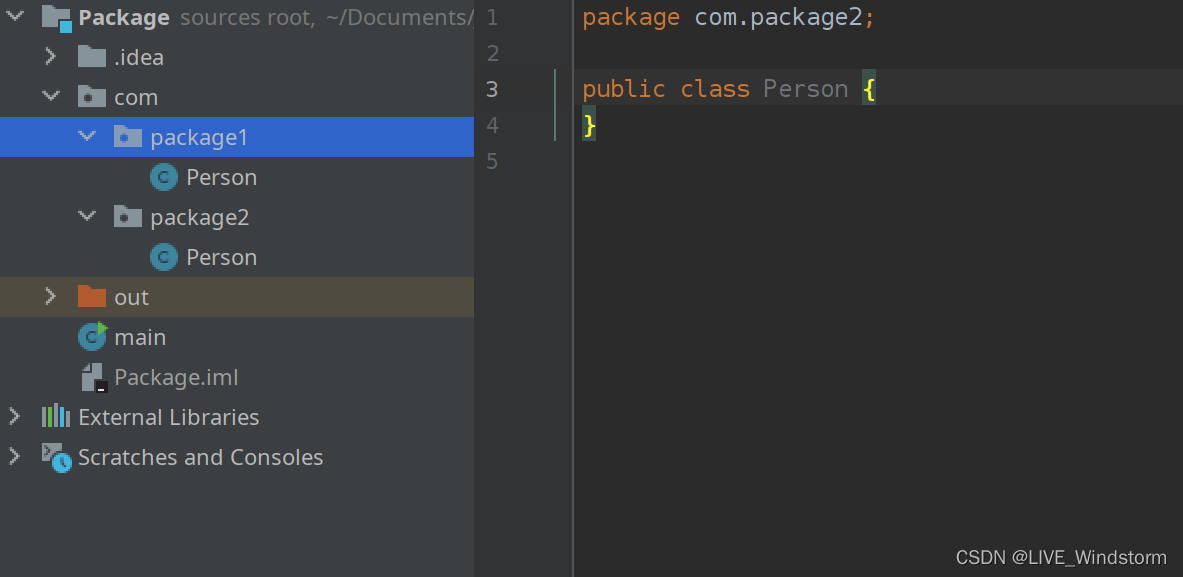Viewport: 1183px width, 577px height.
Task: Collapse the com package node
Action: (x=51, y=97)
